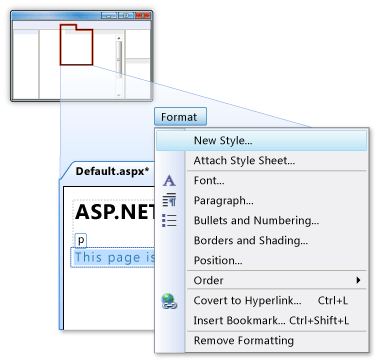378x362 pixels.
Task: Maximize the thumbnail window
Action: point(126,15)
